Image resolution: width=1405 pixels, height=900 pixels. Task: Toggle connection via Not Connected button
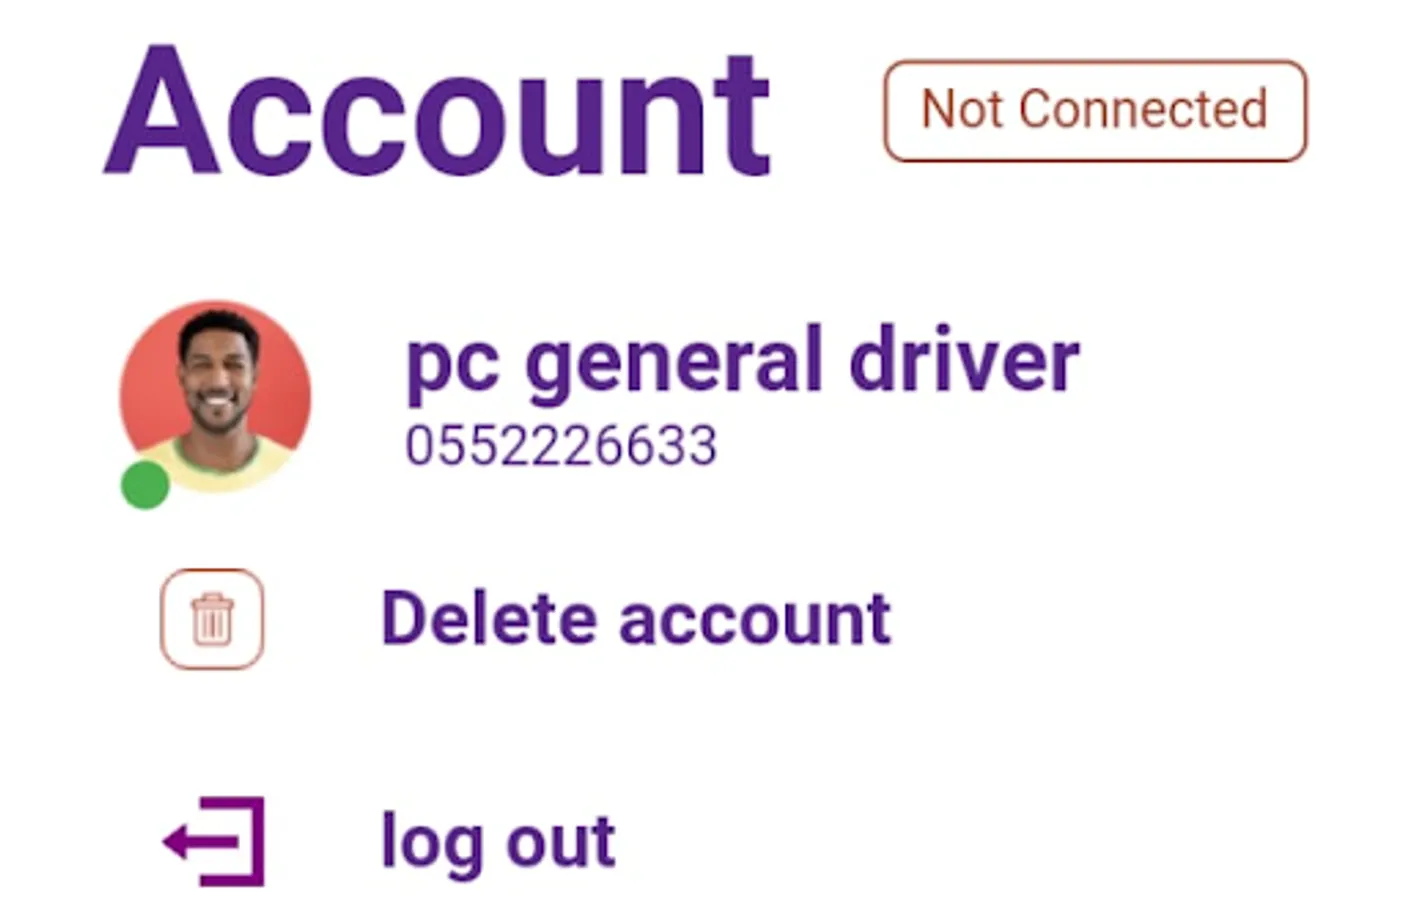(1095, 111)
